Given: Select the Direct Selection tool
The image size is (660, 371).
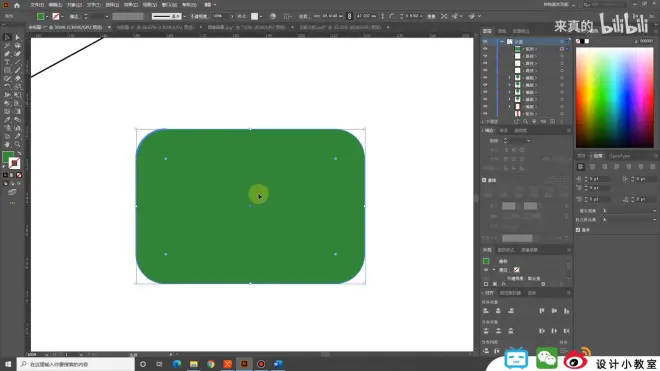Looking at the screenshot, I should (x=18, y=37).
